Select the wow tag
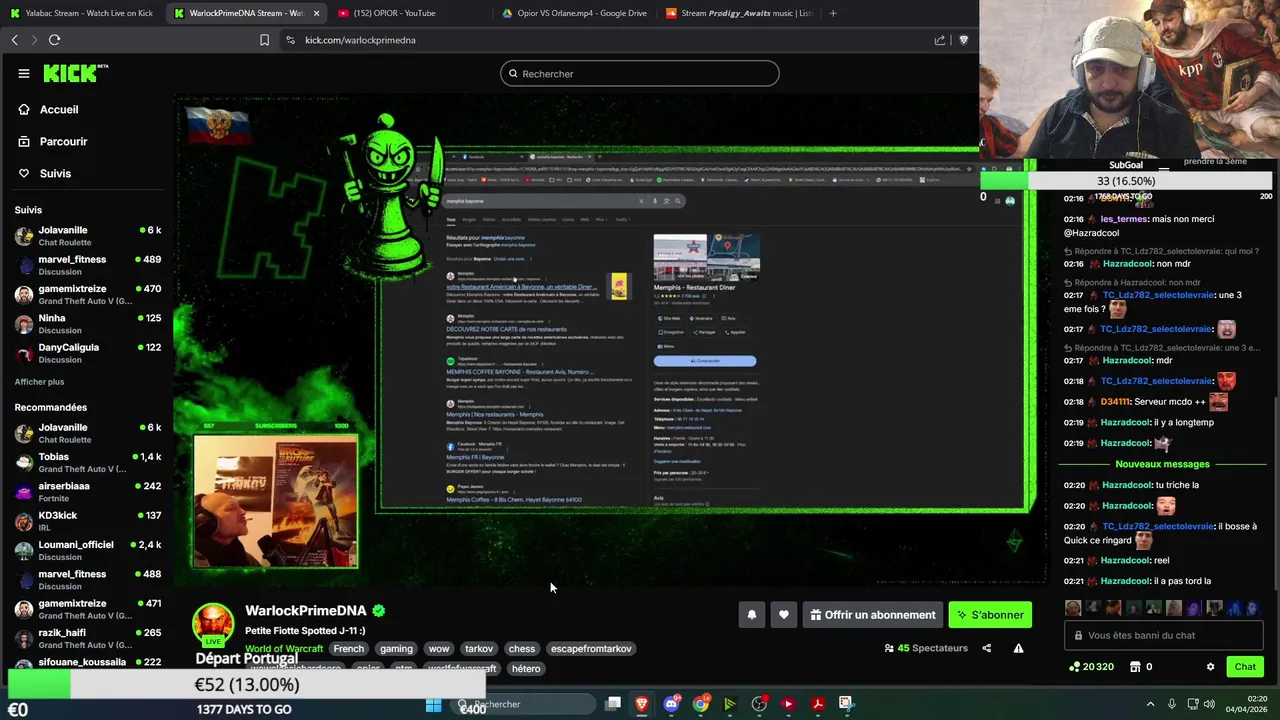This screenshot has height=720, width=1280. pyautogui.click(x=439, y=648)
